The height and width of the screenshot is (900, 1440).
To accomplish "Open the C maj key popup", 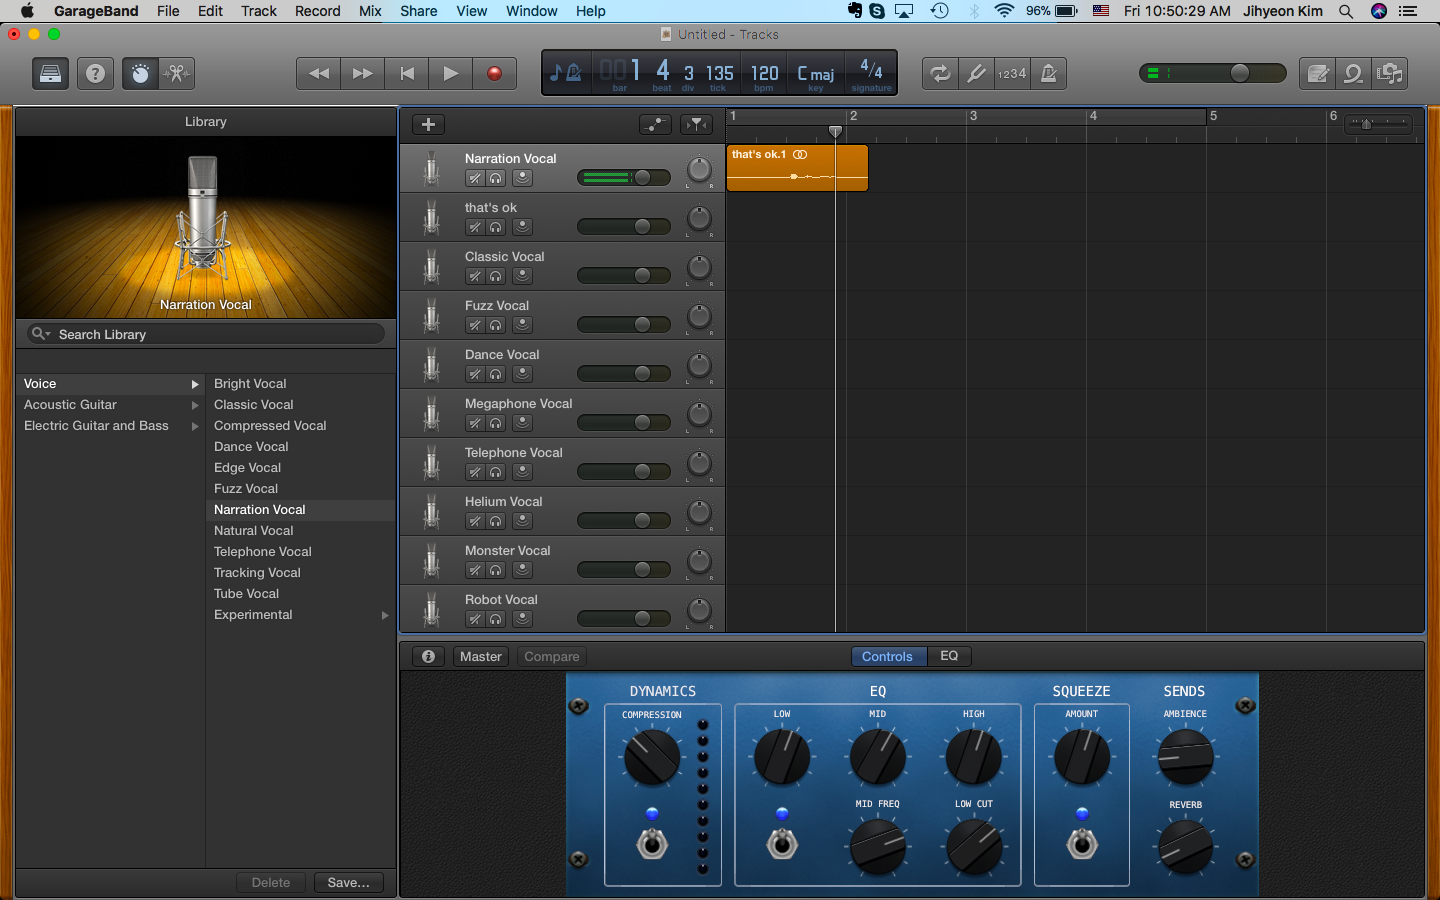I will tap(816, 74).
